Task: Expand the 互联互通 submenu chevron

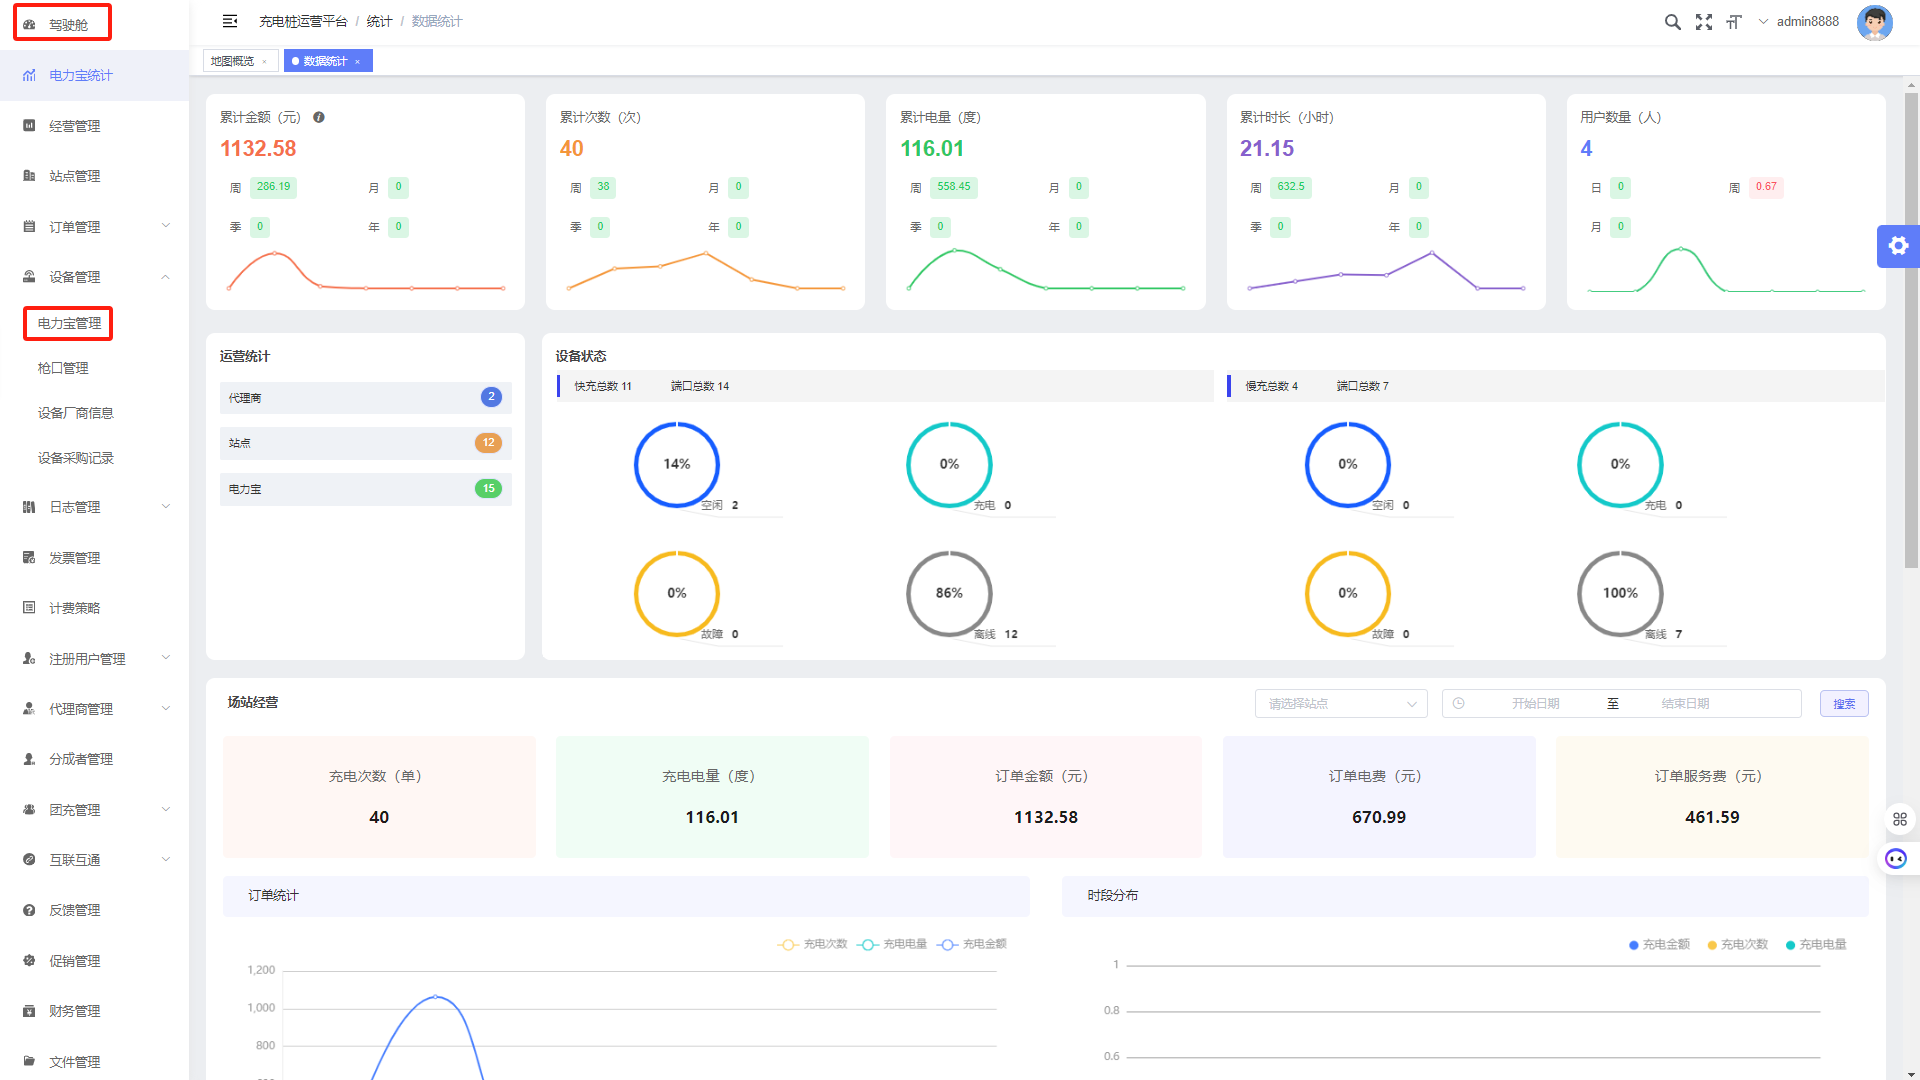Action: pyautogui.click(x=166, y=860)
